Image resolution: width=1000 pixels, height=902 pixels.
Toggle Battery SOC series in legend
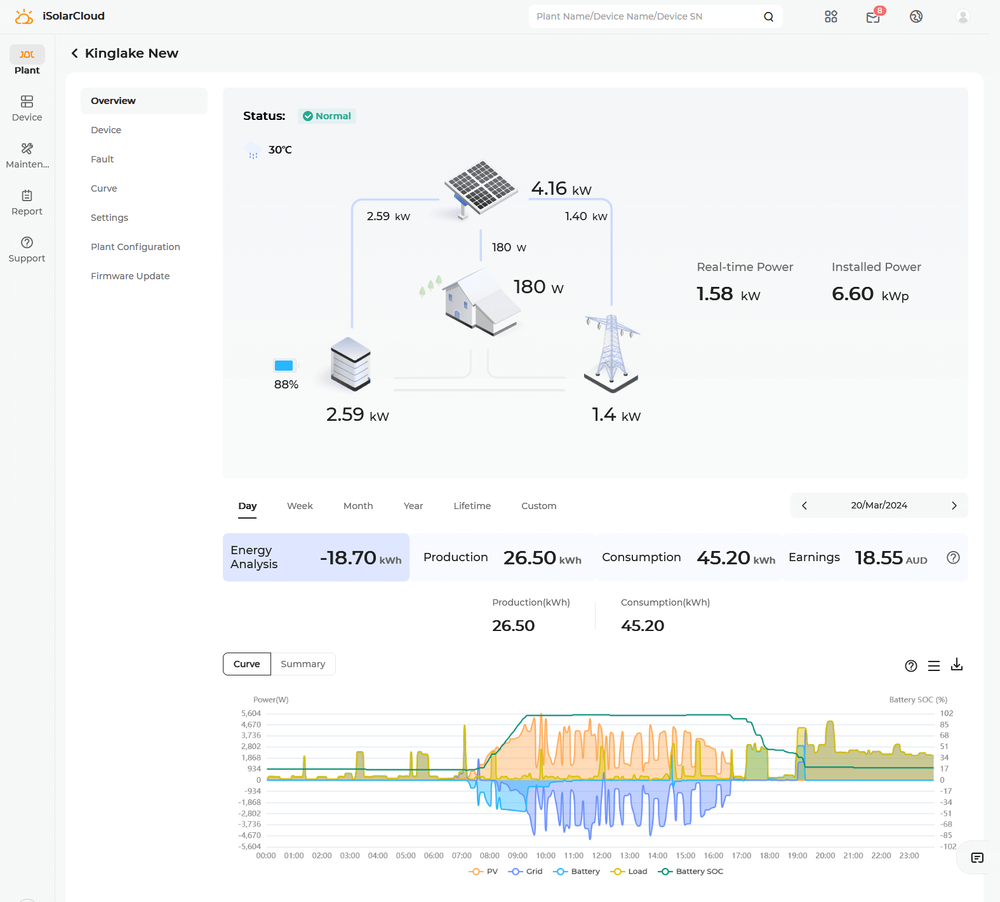691,871
